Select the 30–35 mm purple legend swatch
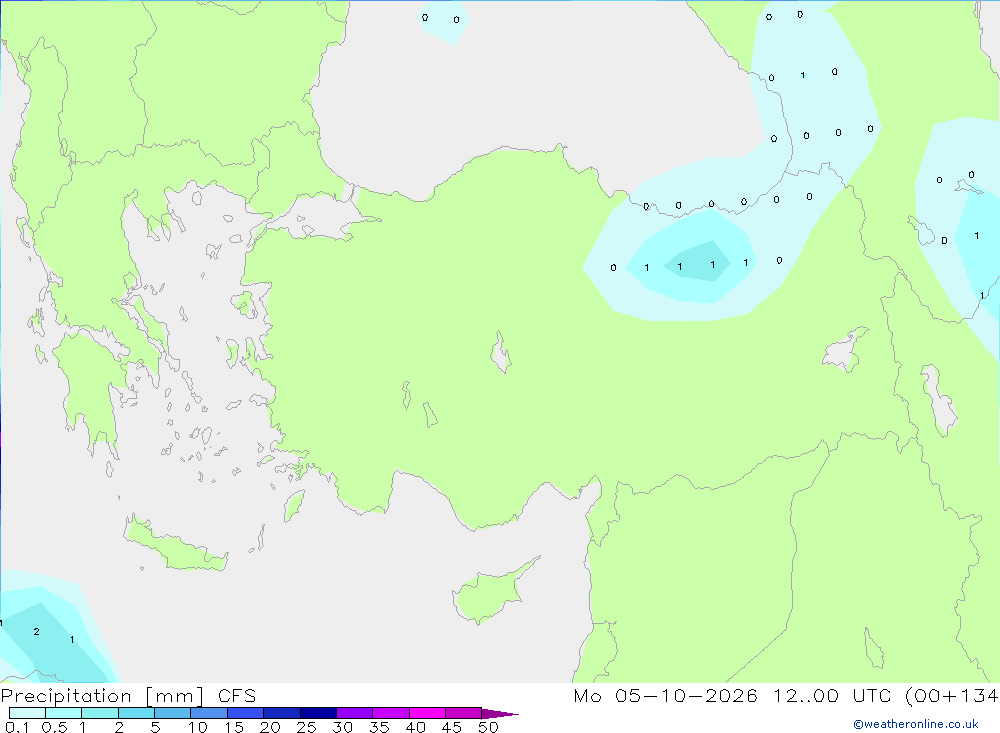The height and width of the screenshot is (733, 1000). pyautogui.click(x=355, y=713)
